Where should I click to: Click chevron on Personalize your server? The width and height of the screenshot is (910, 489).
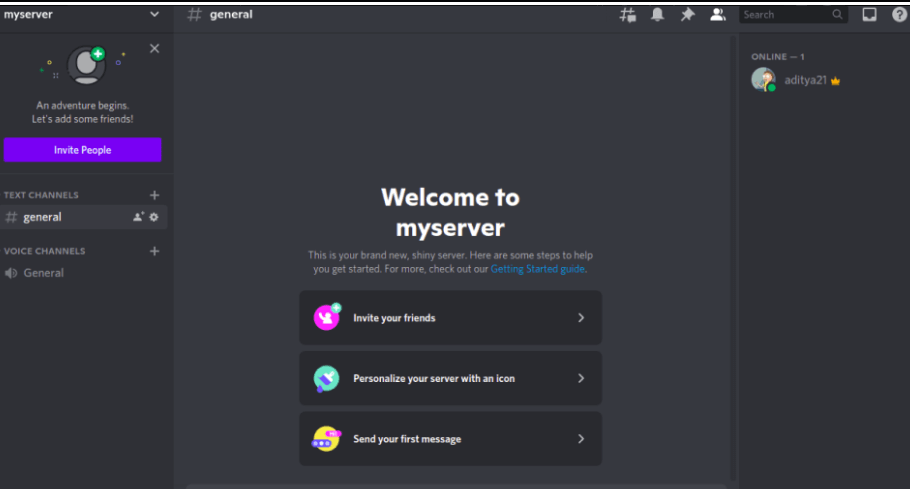coord(581,378)
